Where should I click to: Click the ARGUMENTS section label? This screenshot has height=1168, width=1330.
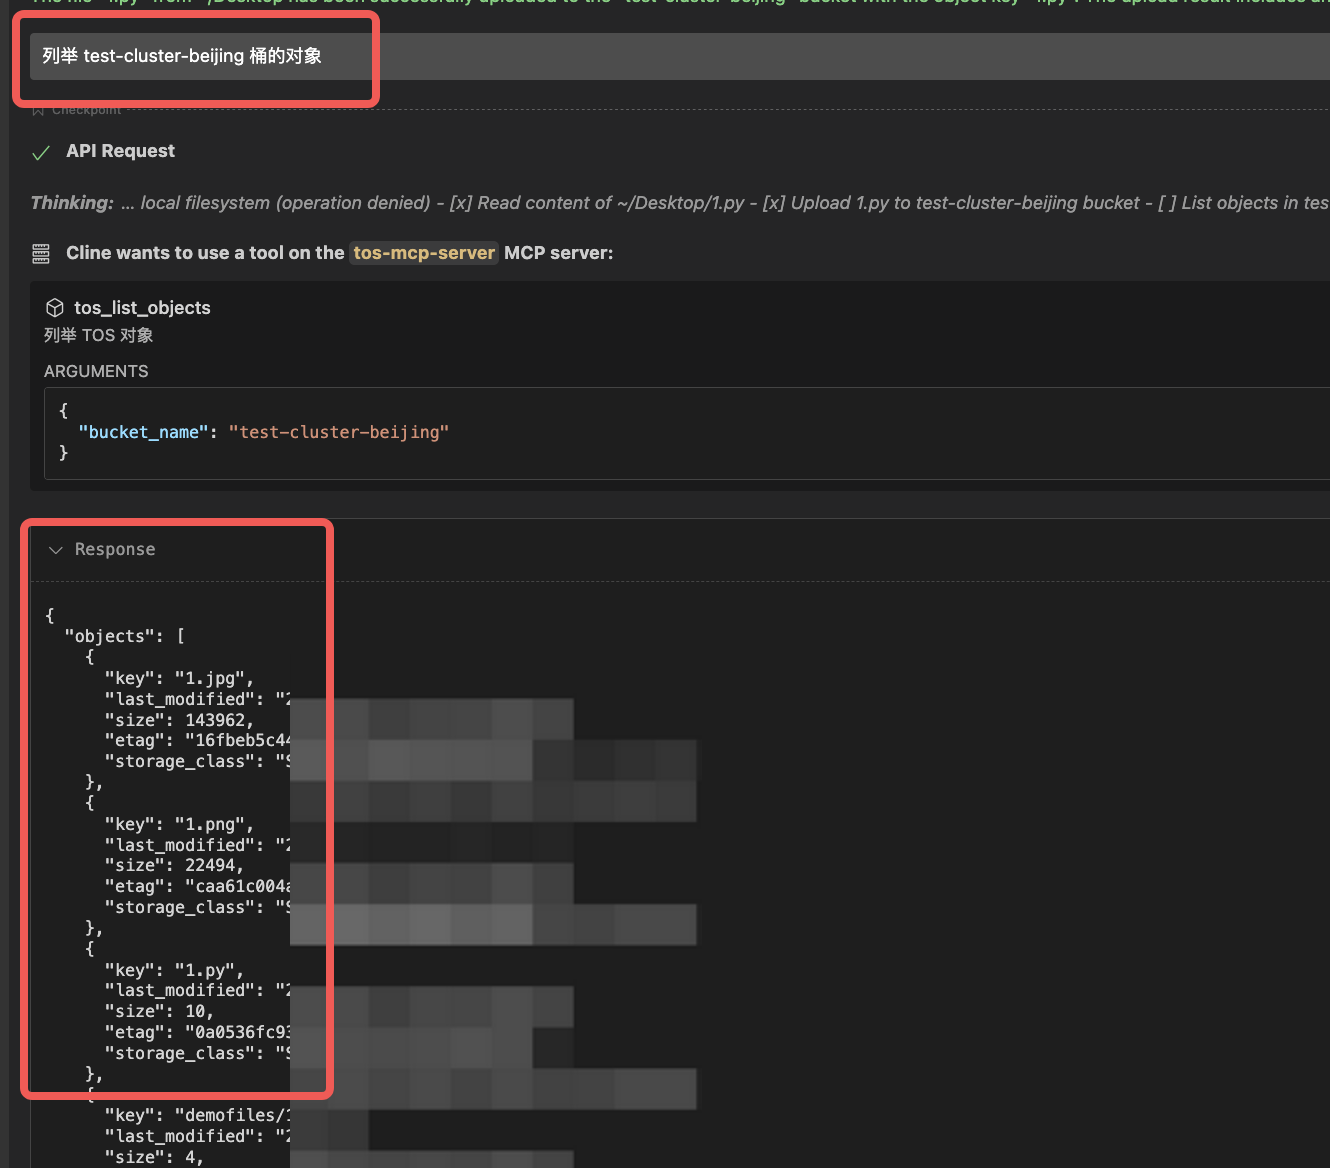96,371
